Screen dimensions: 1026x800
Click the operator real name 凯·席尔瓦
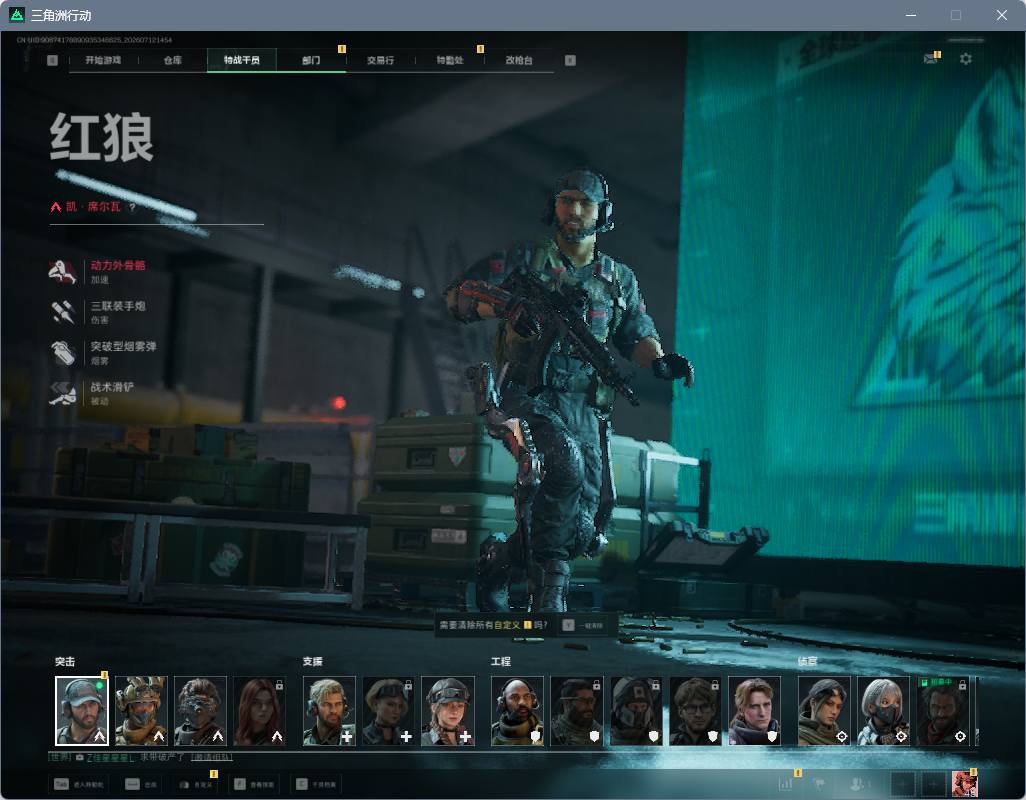tap(93, 207)
